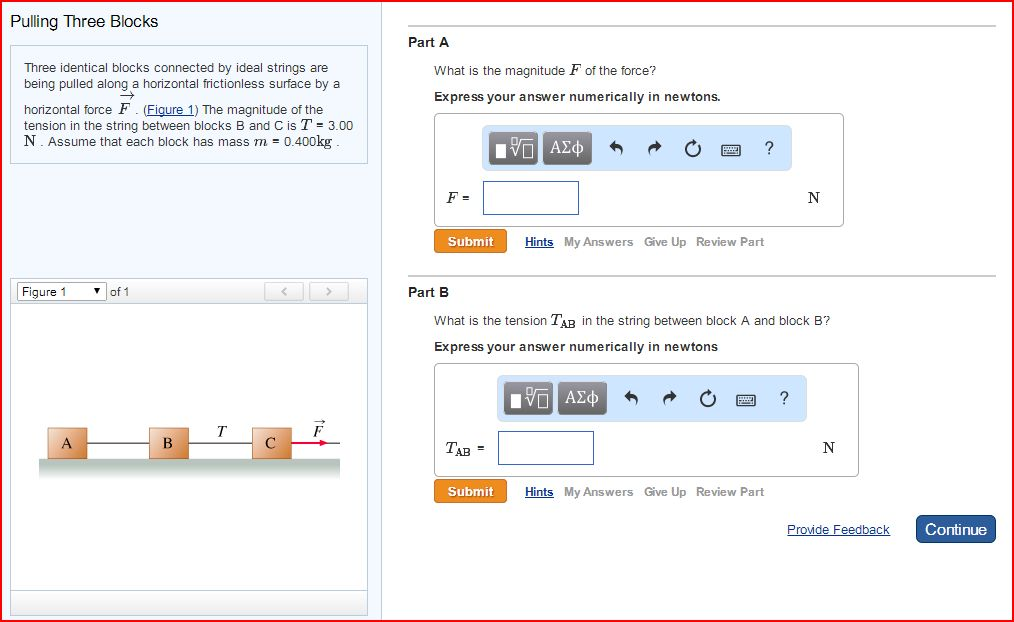
Task: Redo using the forward arrow in Part A toolbar
Action: pyautogui.click(x=654, y=147)
